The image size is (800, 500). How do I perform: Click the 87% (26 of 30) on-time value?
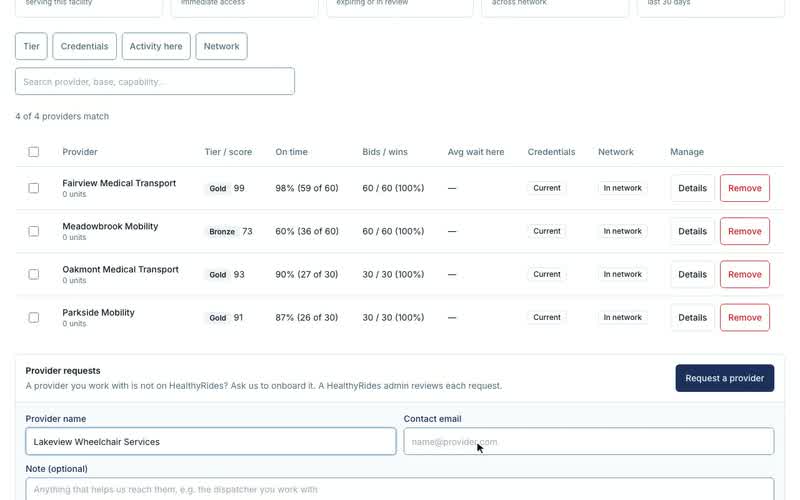(307, 318)
